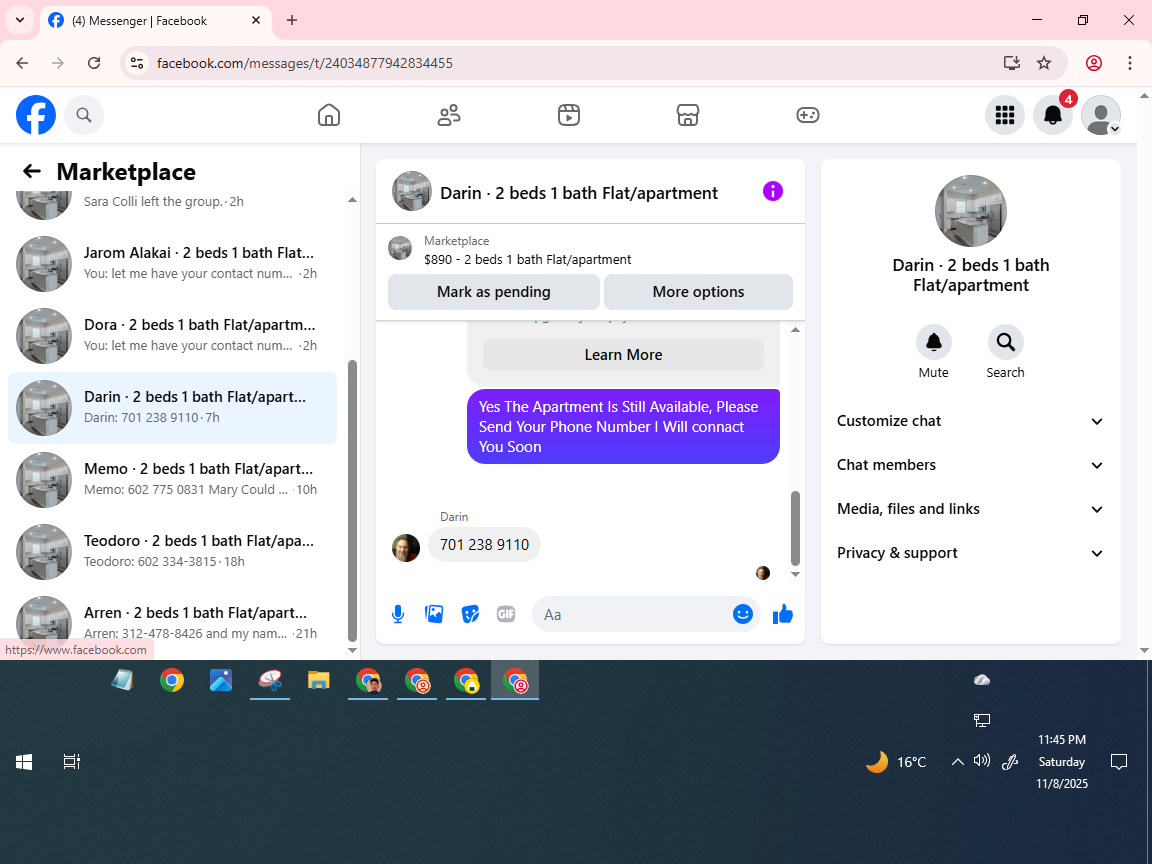Open the Friends icon in top navigation
1152x864 pixels.
(x=449, y=115)
